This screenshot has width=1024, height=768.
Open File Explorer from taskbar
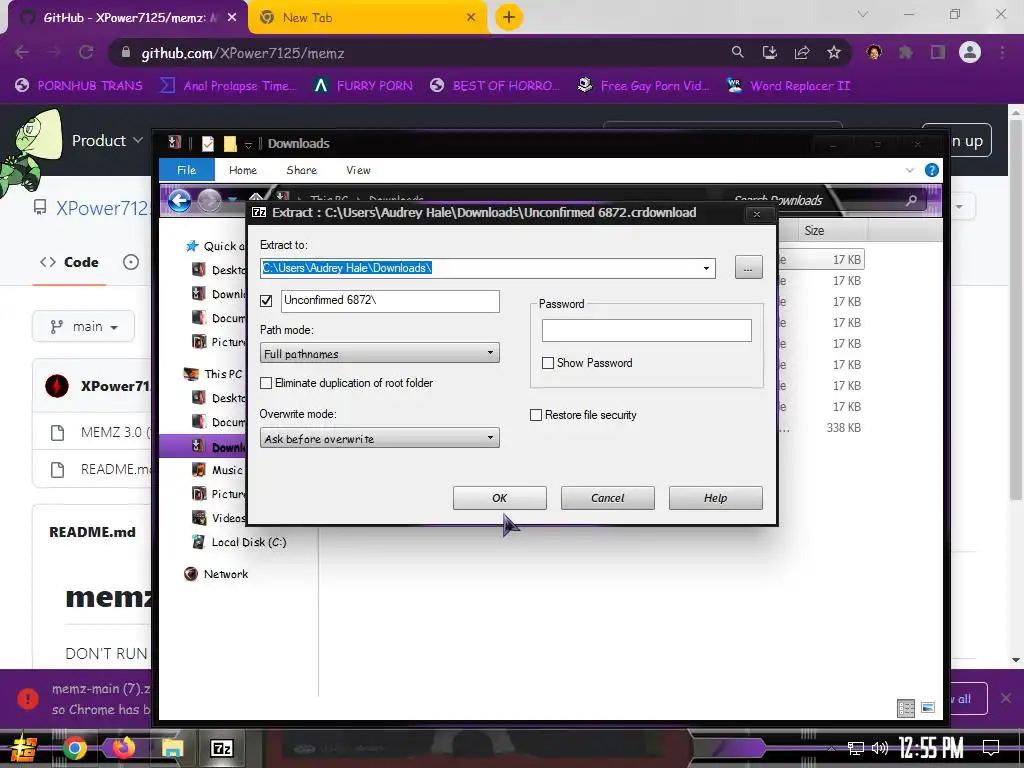(172, 748)
